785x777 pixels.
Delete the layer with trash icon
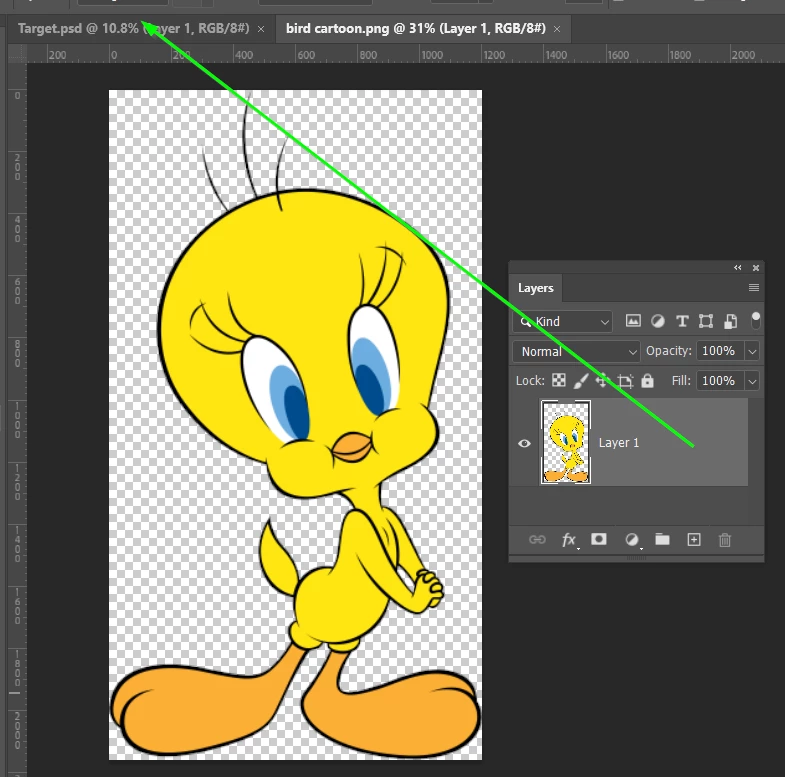click(x=724, y=540)
